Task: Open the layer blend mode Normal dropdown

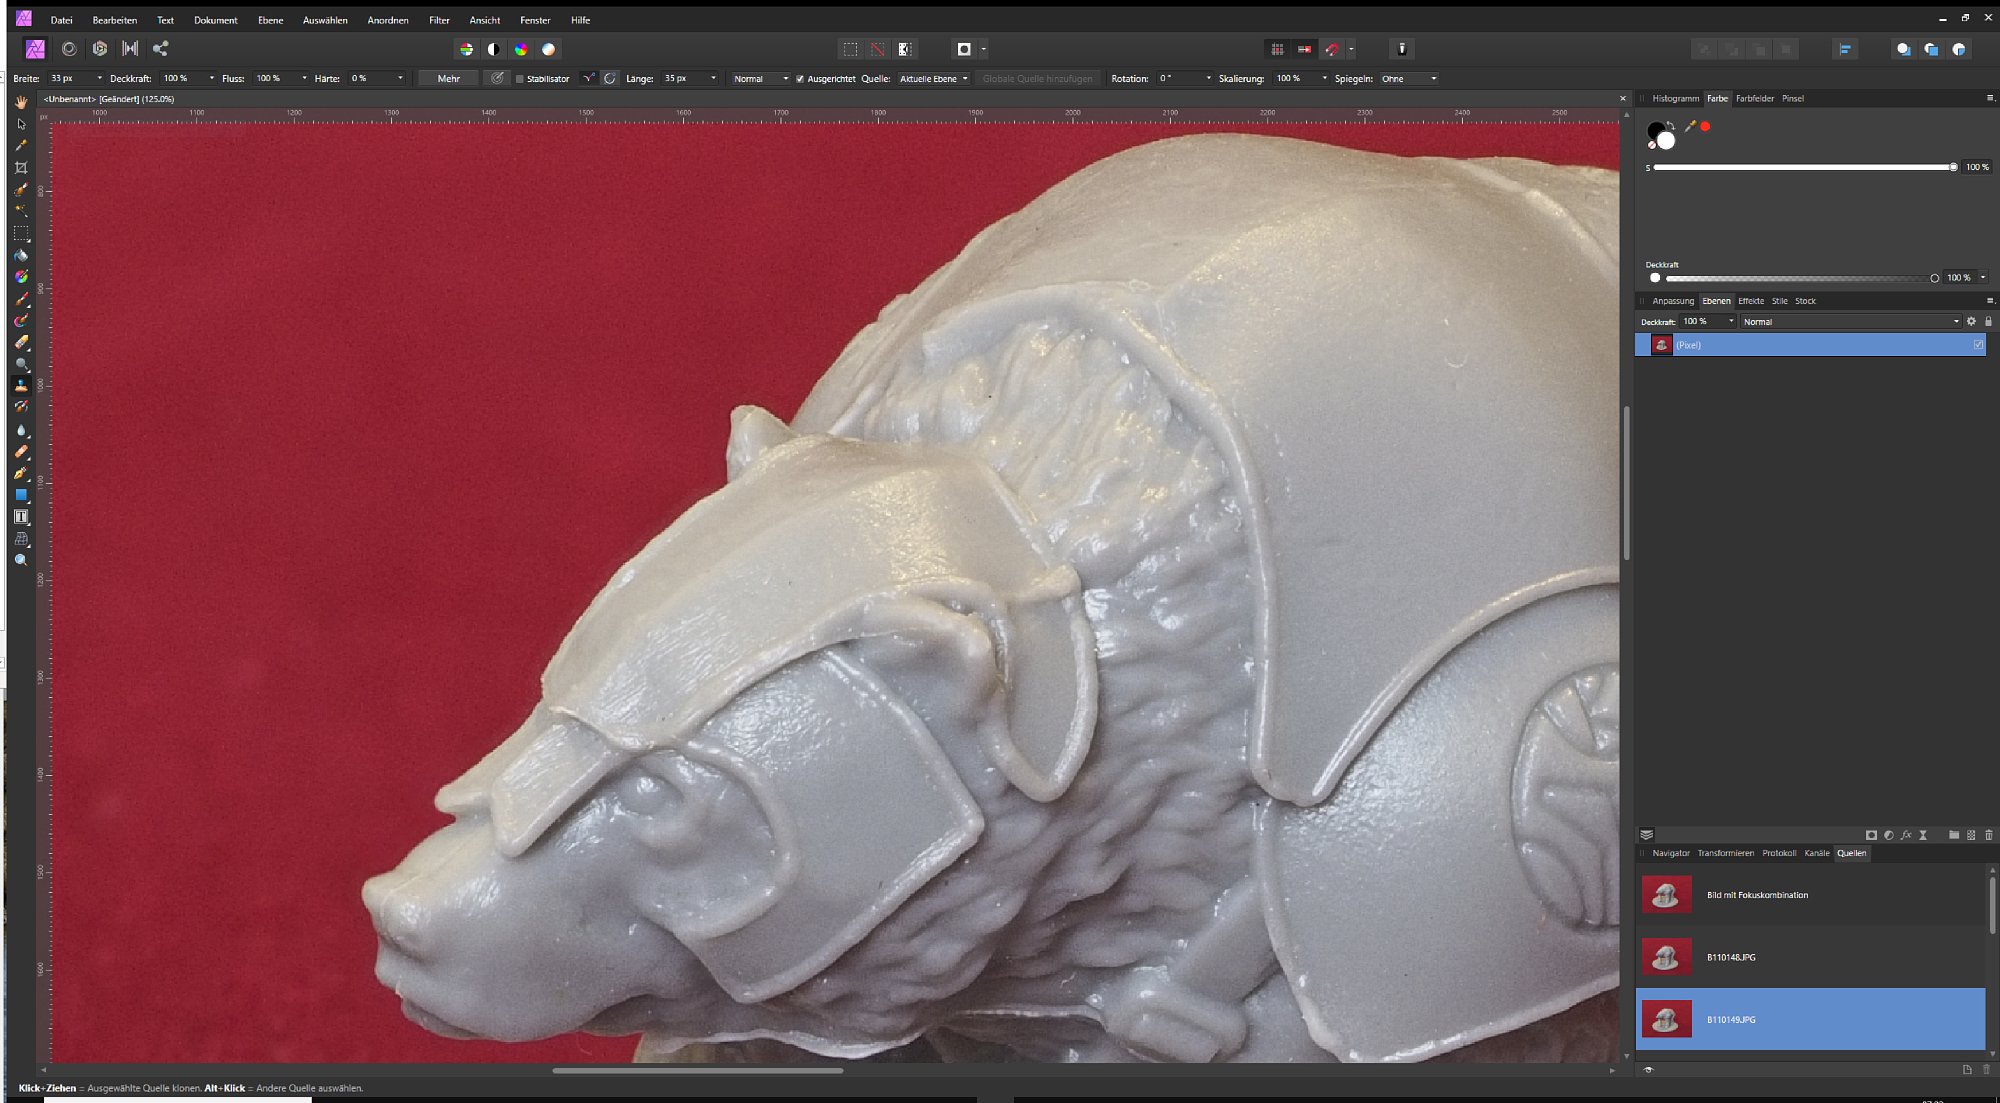Action: coord(1849,322)
